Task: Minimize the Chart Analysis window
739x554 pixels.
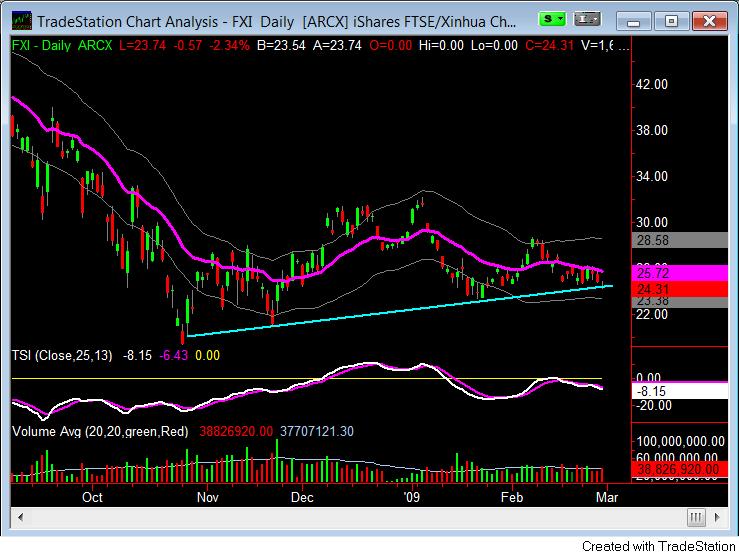Action: pyautogui.click(x=634, y=22)
